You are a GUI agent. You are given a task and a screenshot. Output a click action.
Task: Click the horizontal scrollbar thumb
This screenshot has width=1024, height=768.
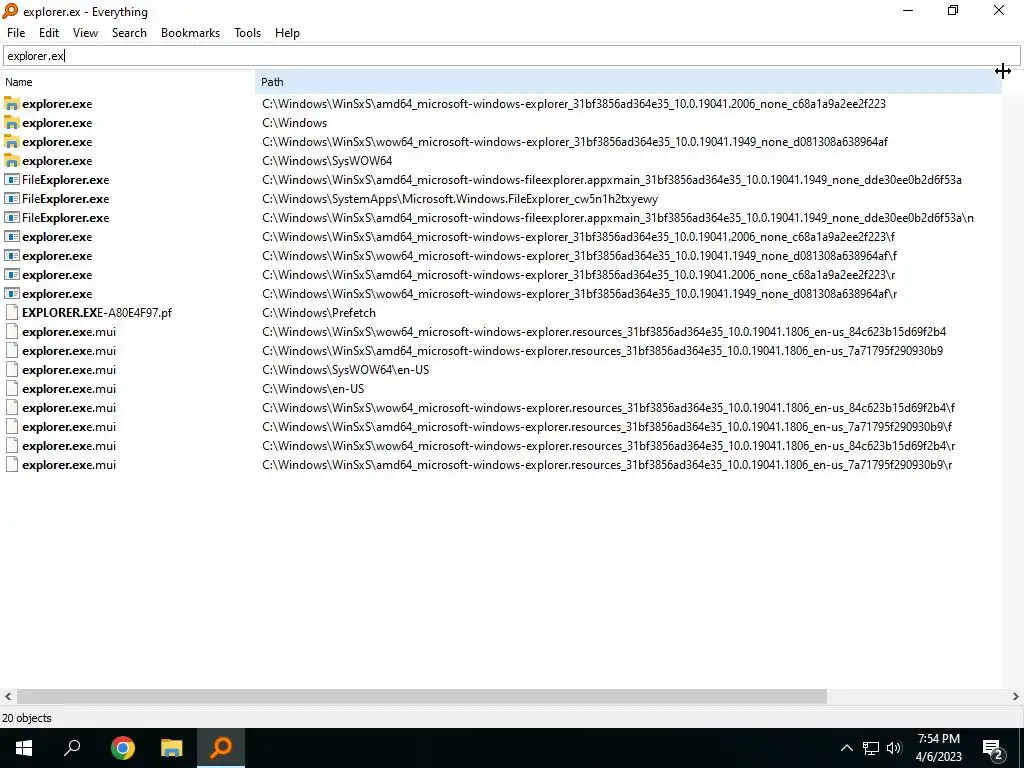point(421,696)
